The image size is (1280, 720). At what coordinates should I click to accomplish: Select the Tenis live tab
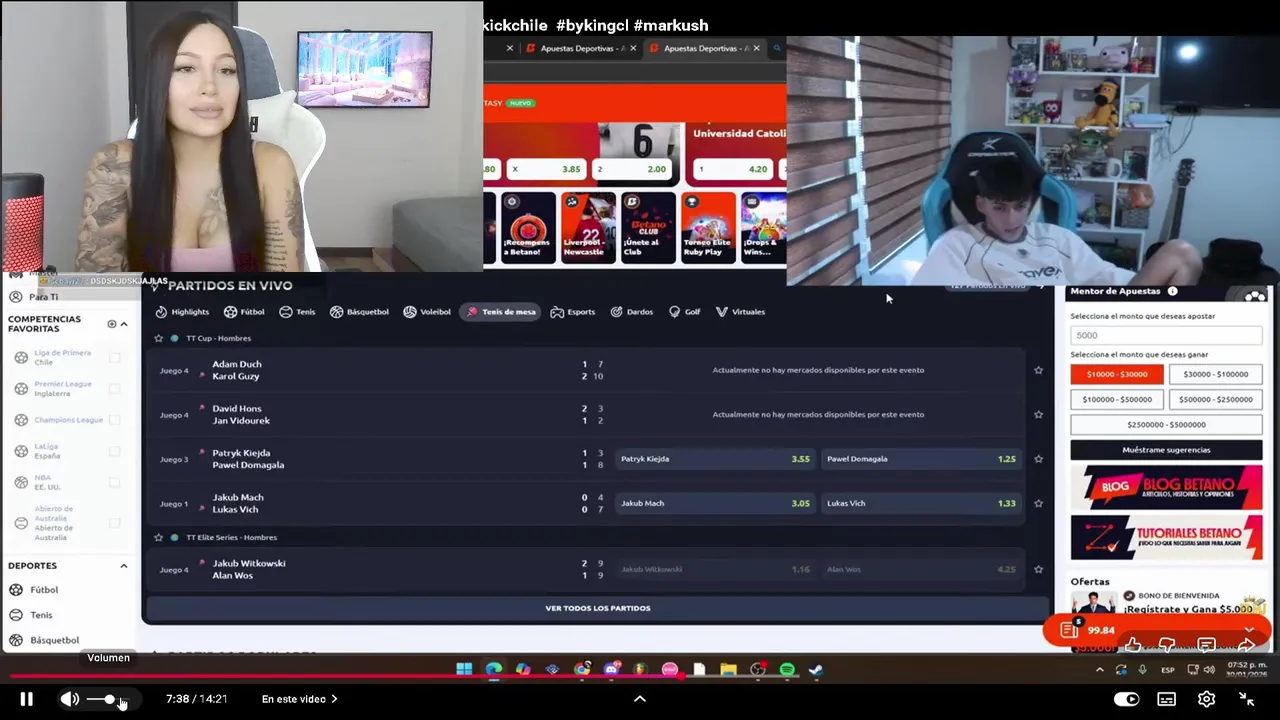pos(297,312)
